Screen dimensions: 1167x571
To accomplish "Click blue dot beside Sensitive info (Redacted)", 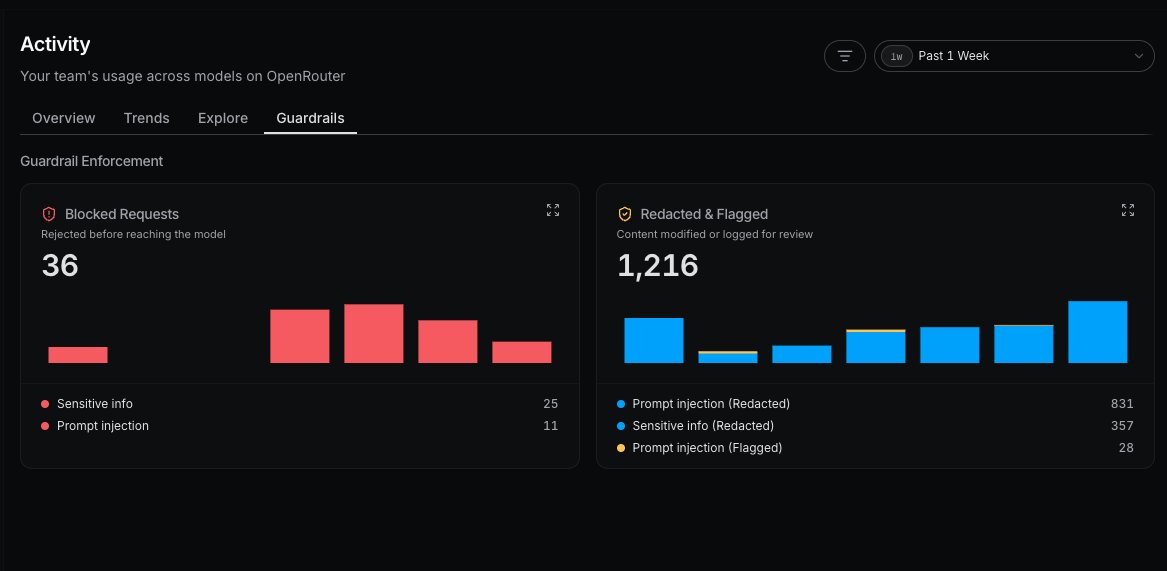I will coord(621,426).
